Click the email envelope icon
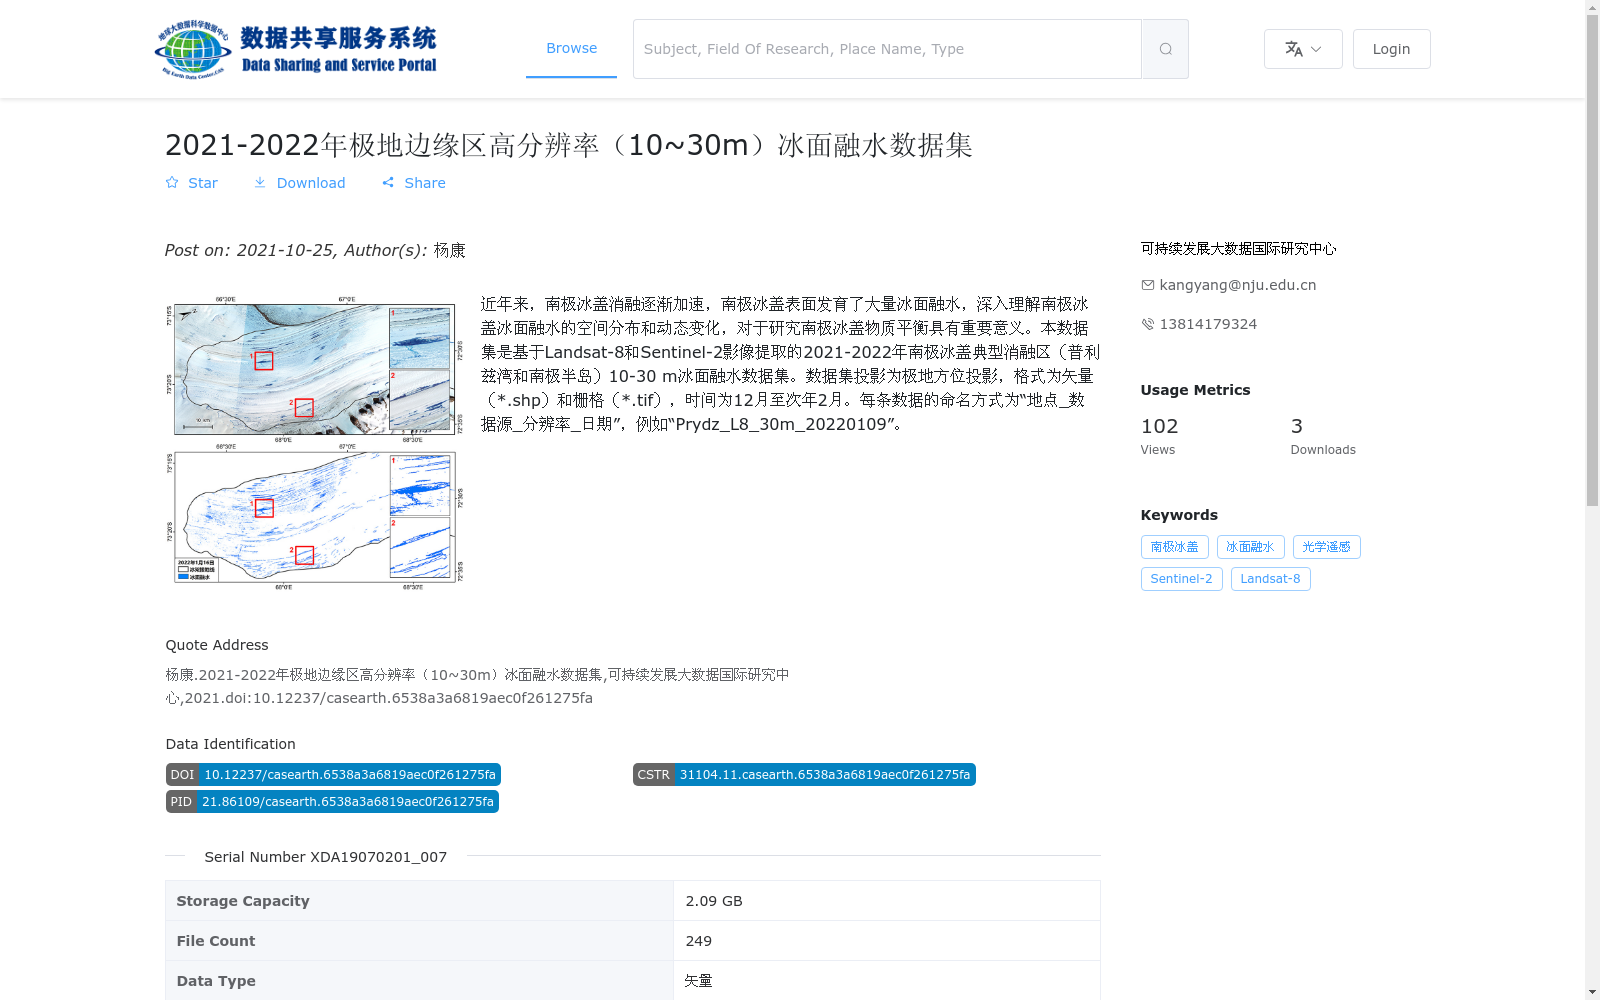This screenshot has width=1600, height=1000. pos(1148,285)
